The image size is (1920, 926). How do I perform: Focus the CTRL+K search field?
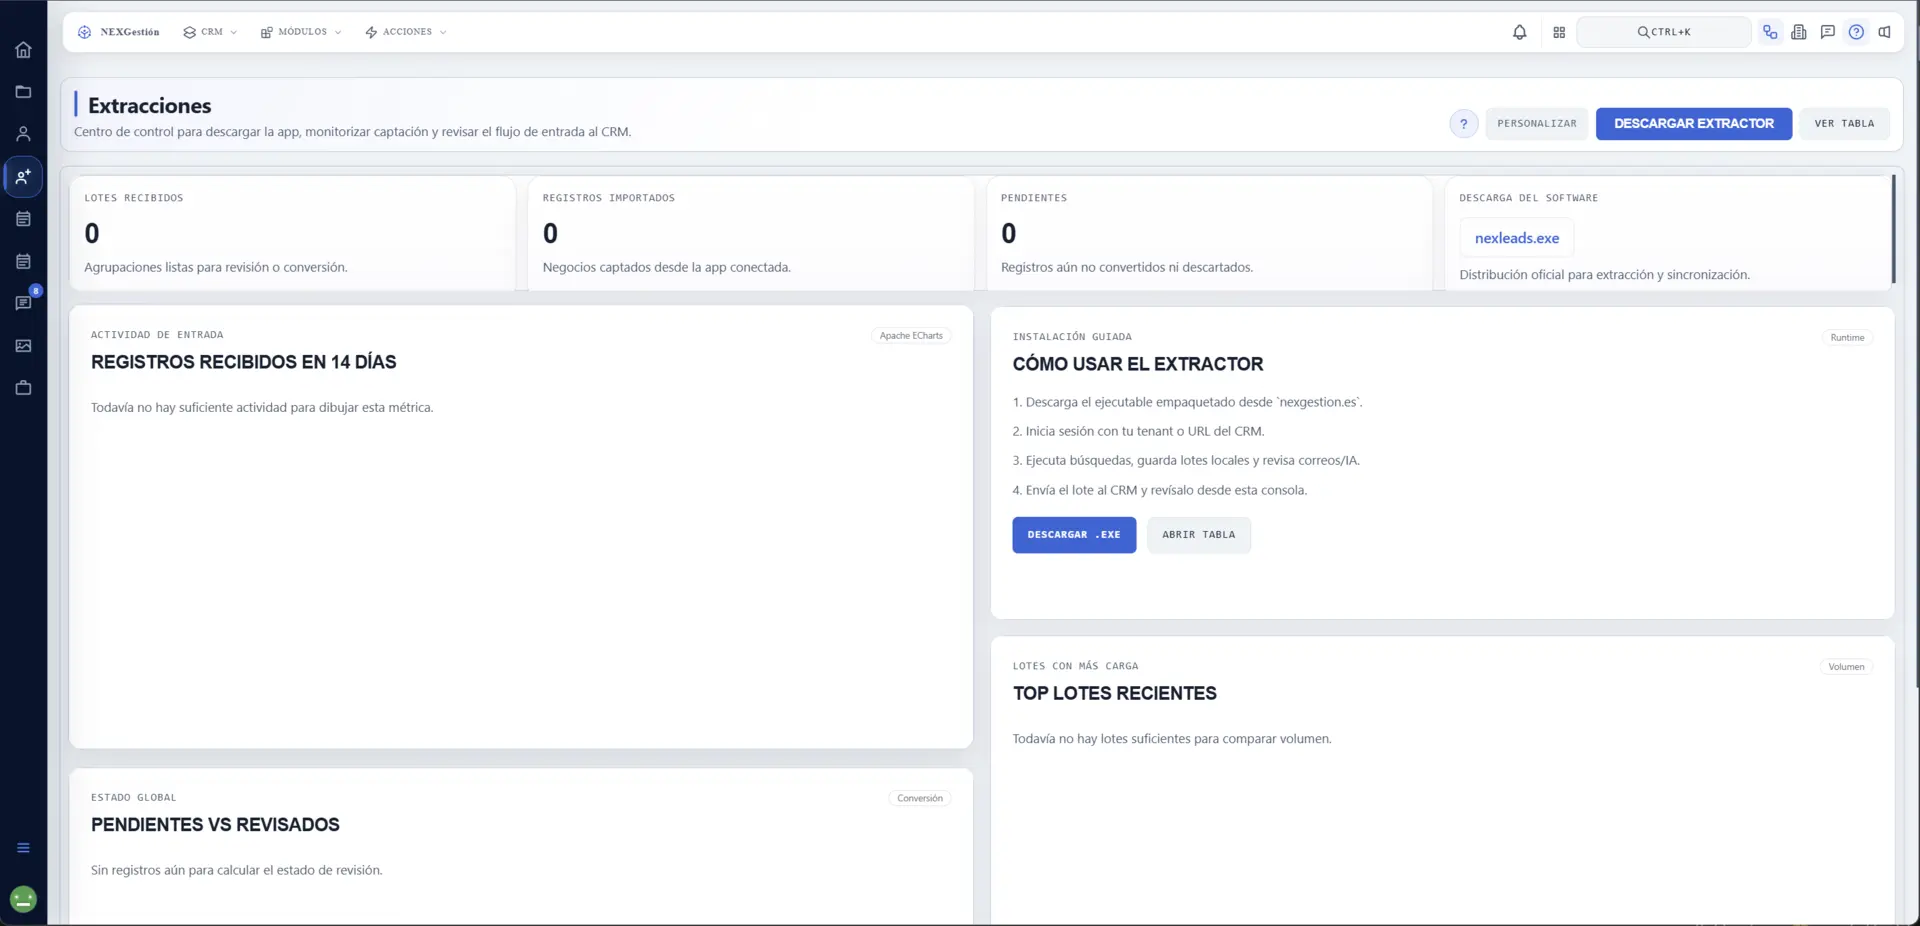pyautogui.click(x=1664, y=32)
